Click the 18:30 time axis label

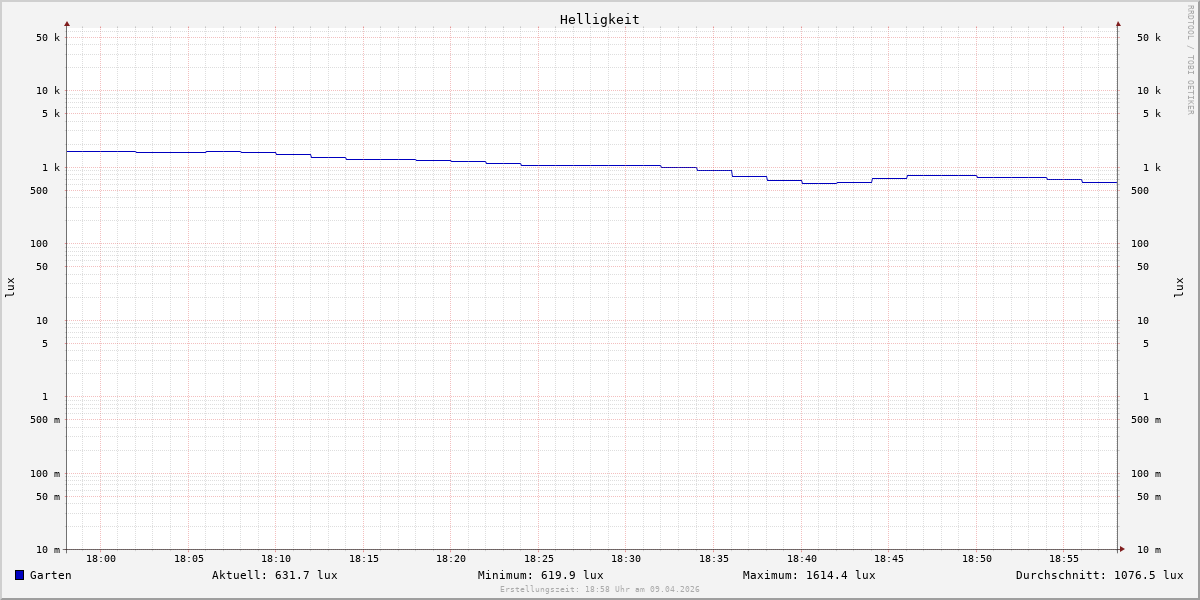pos(626,559)
